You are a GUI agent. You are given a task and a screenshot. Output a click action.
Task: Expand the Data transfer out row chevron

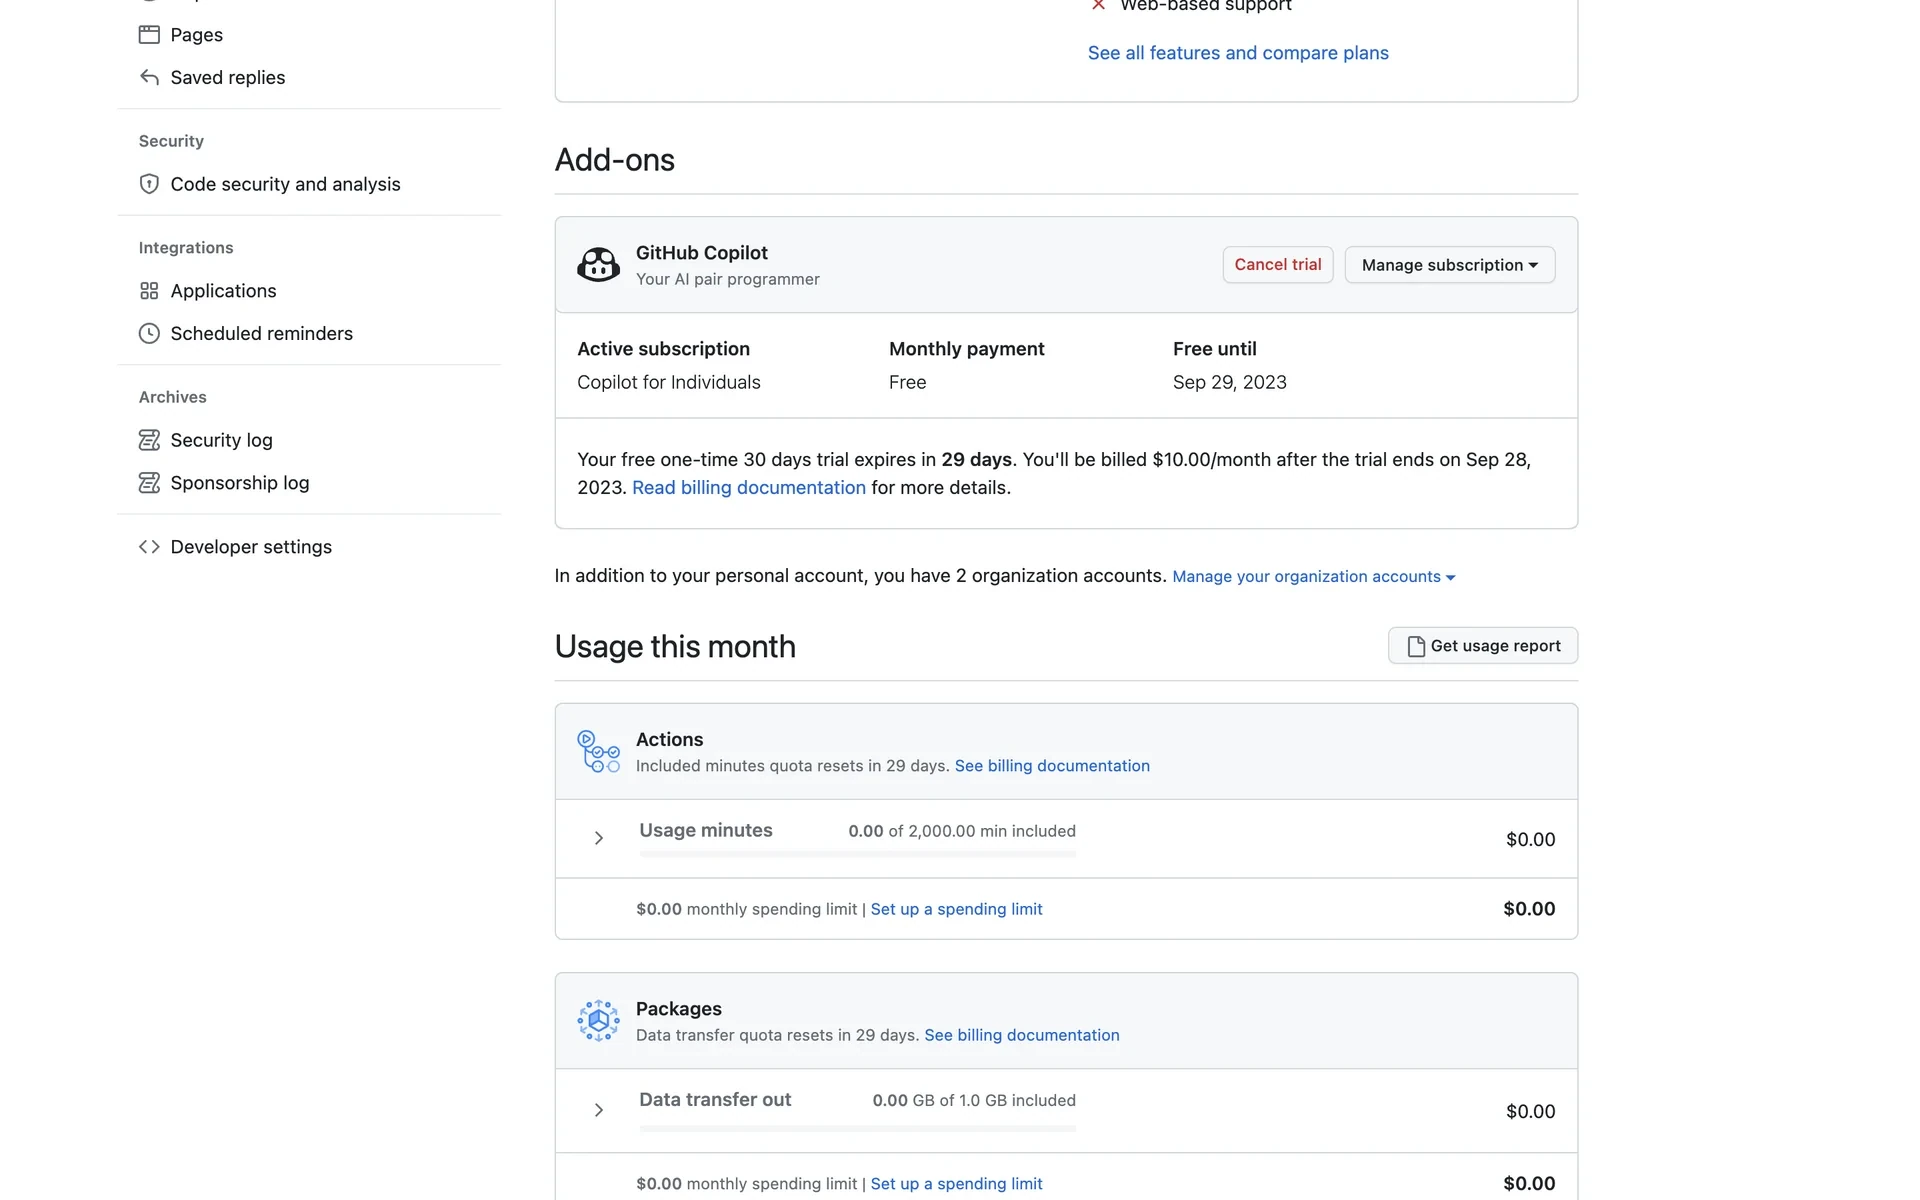point(598,1110)
